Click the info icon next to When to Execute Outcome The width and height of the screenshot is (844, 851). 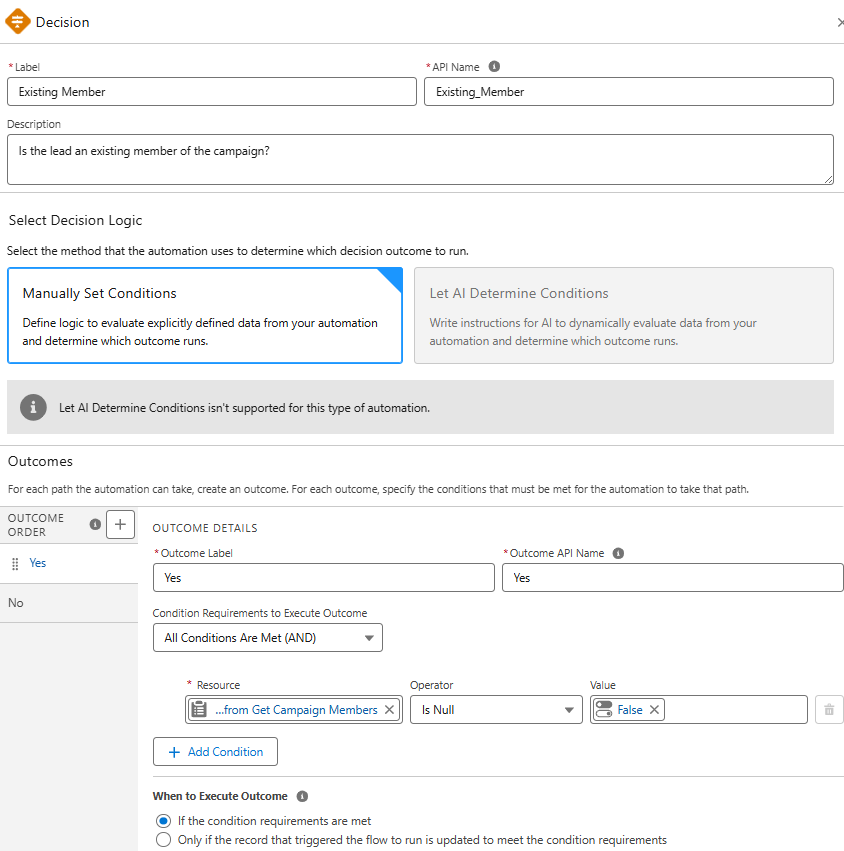(x=302, y=796)
